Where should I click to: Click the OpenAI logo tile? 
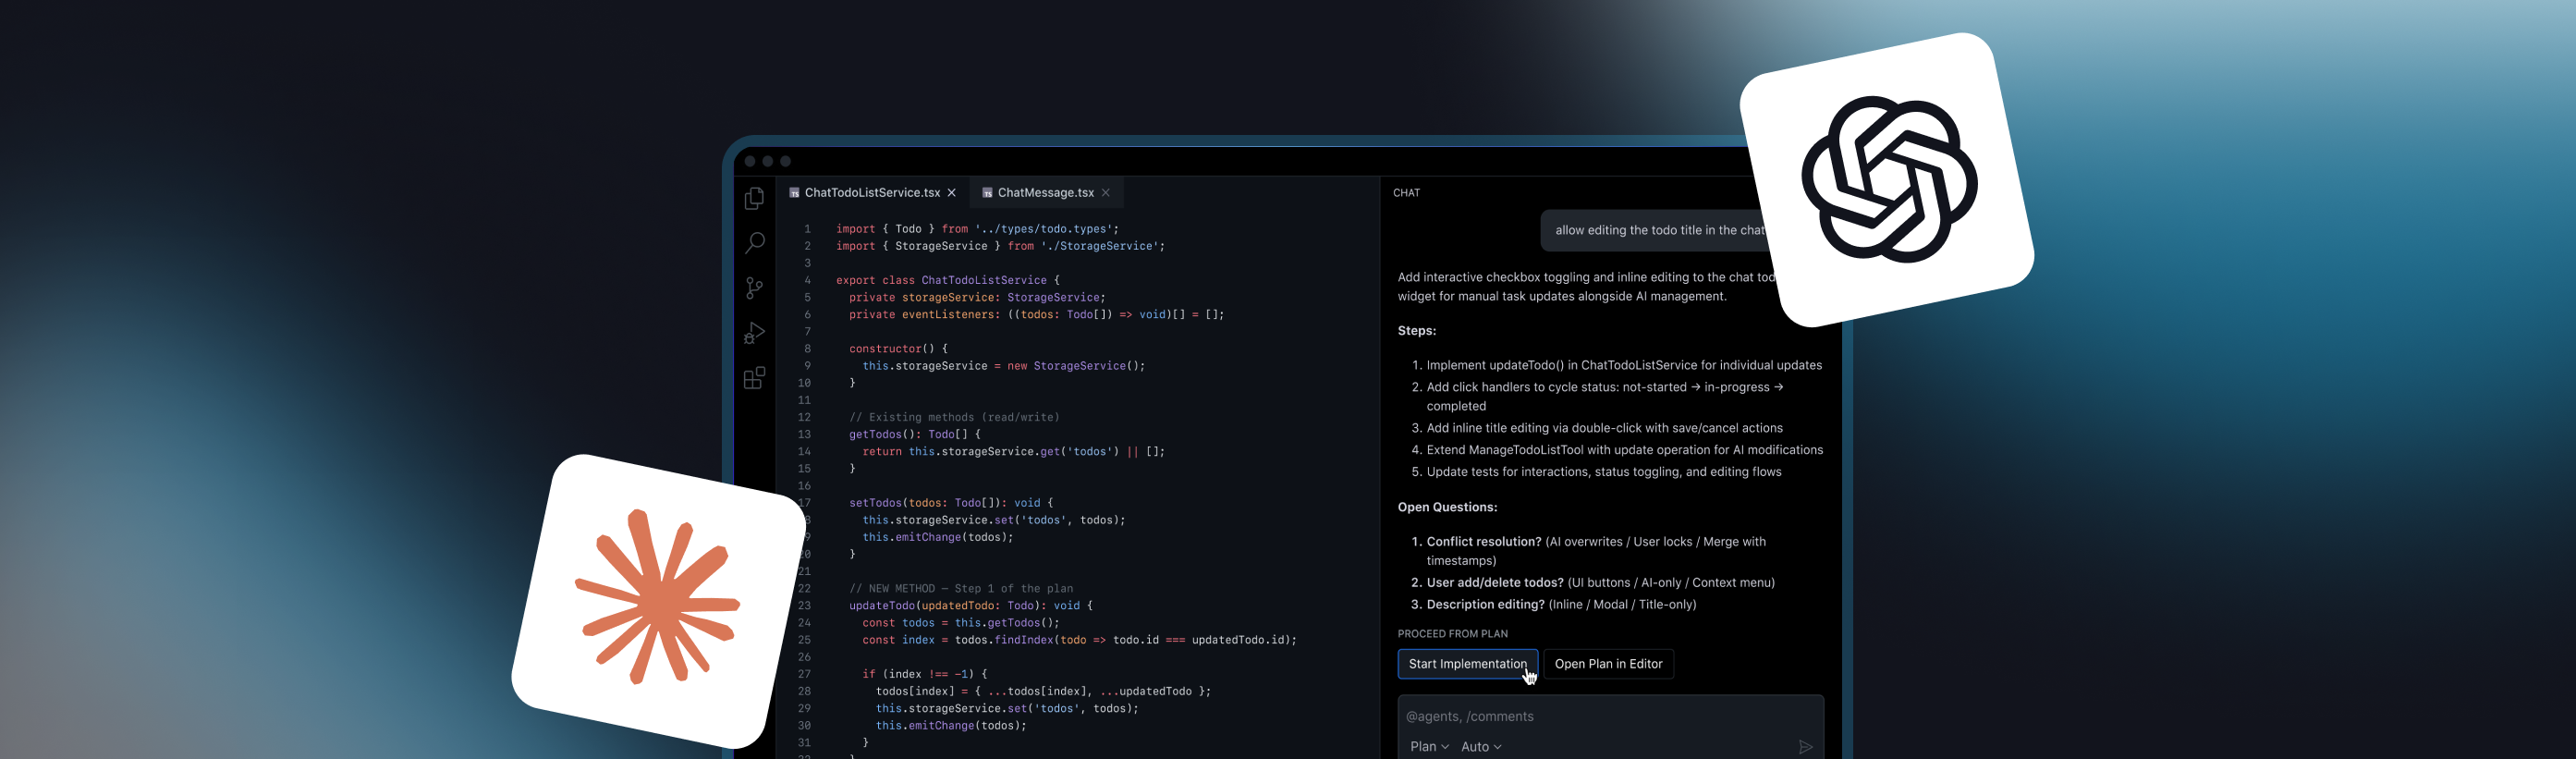1887,180
